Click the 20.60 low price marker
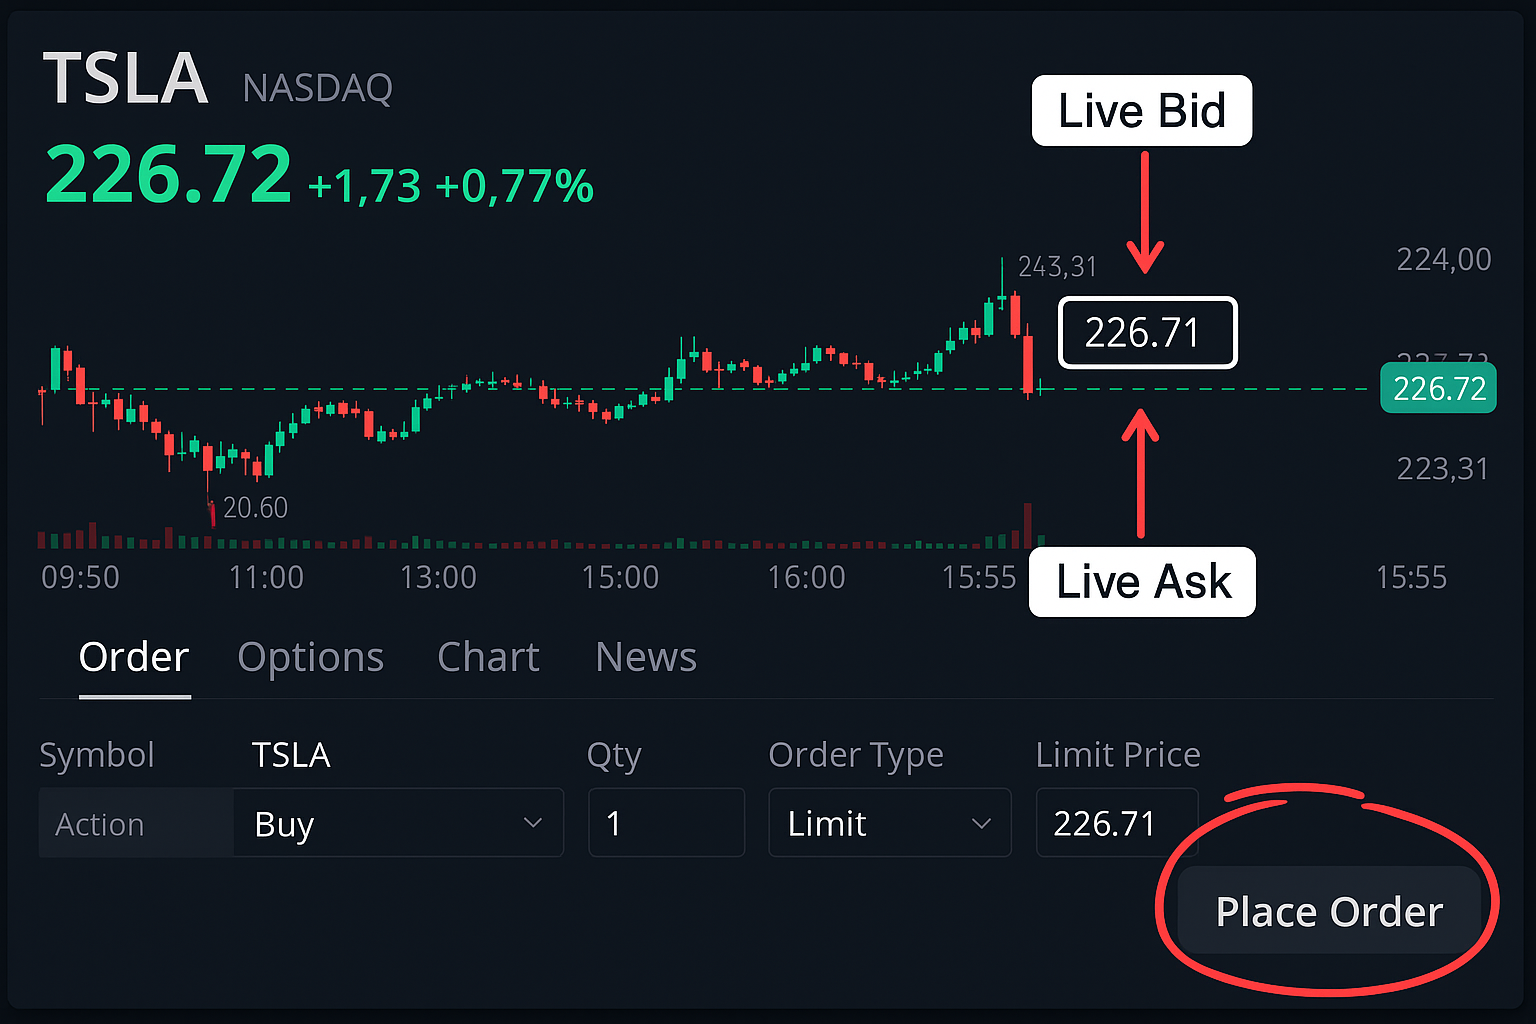The width and height of the screenshot is (1536, 1024). (255, 508)
